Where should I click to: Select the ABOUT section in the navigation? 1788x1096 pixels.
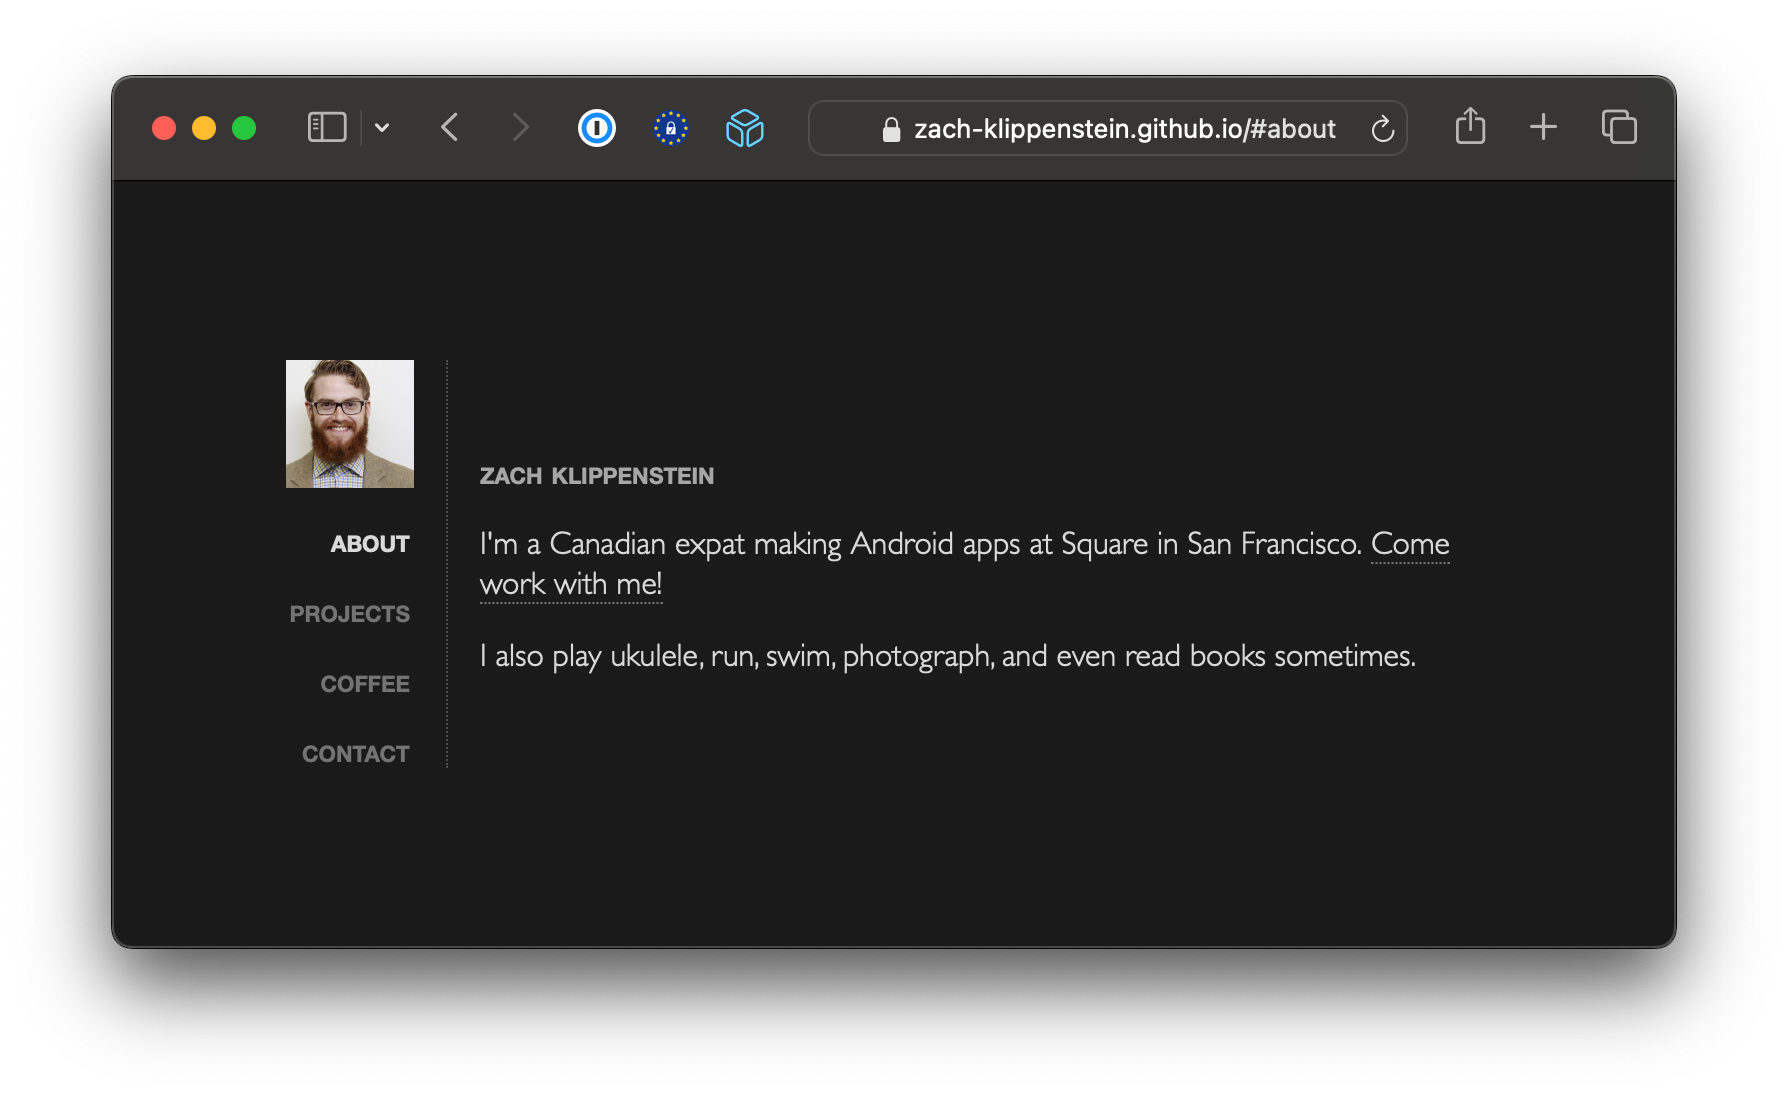[x=369, y=544]
